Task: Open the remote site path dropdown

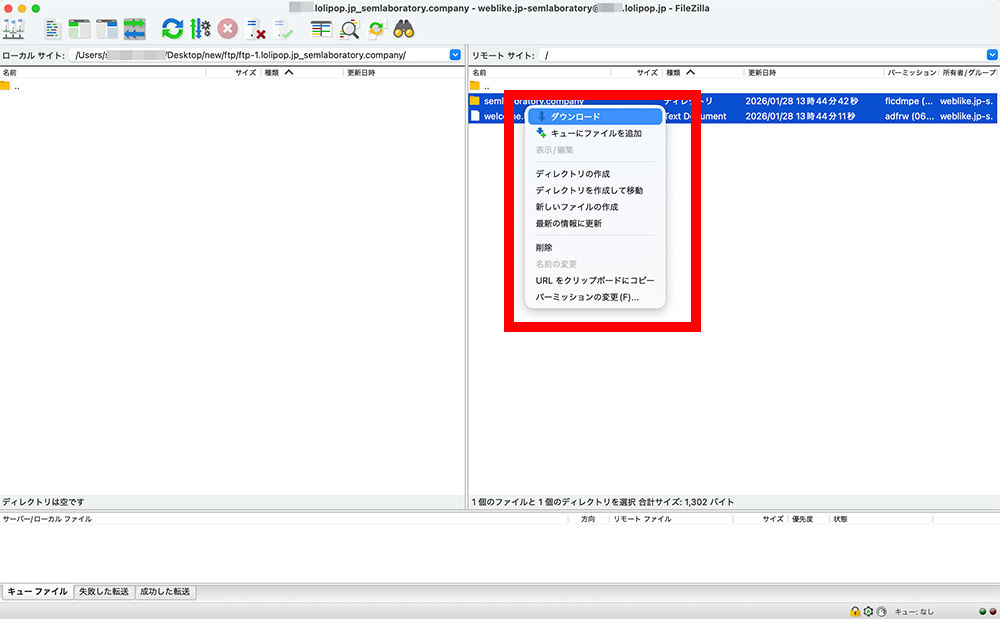Action: (x=992, y=56)
